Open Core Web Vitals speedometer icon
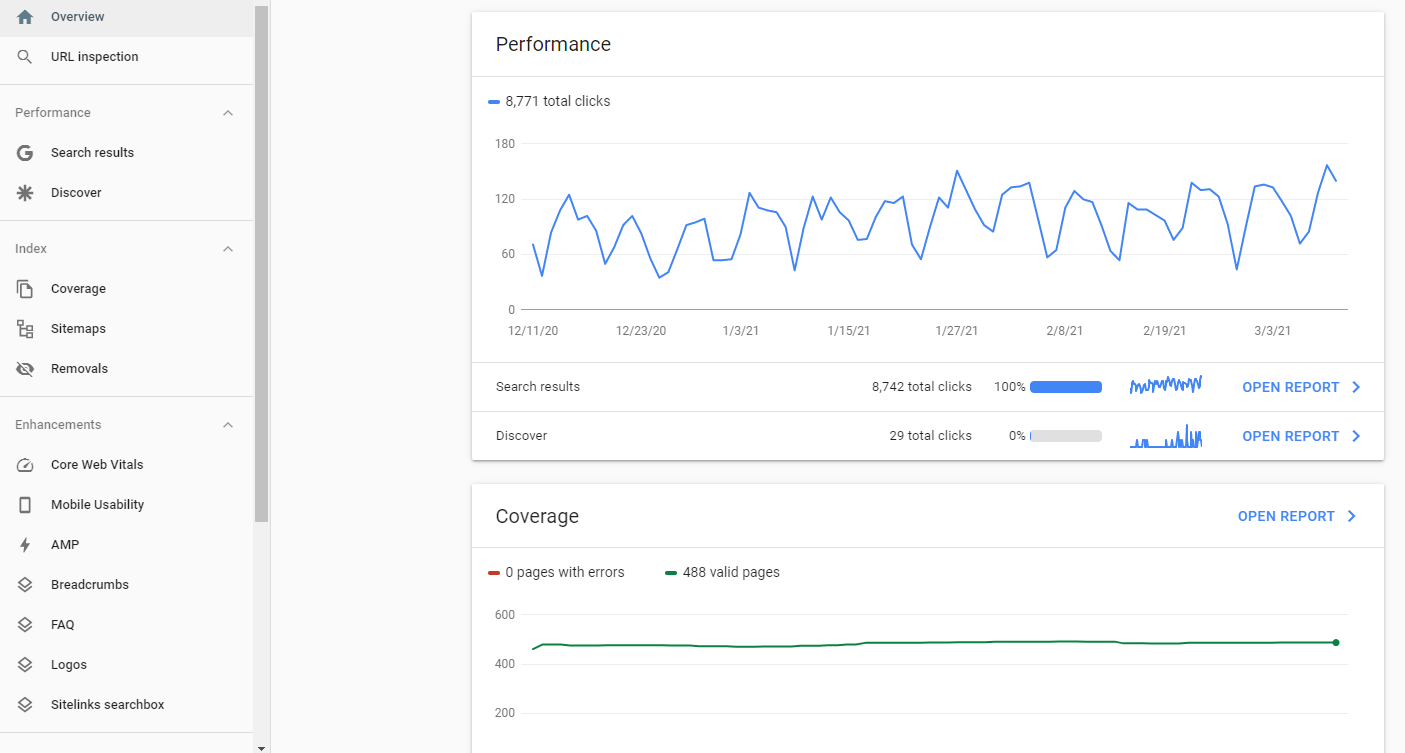The width and height of the screenshot is (1405, 753). click(x=25, y=464)
